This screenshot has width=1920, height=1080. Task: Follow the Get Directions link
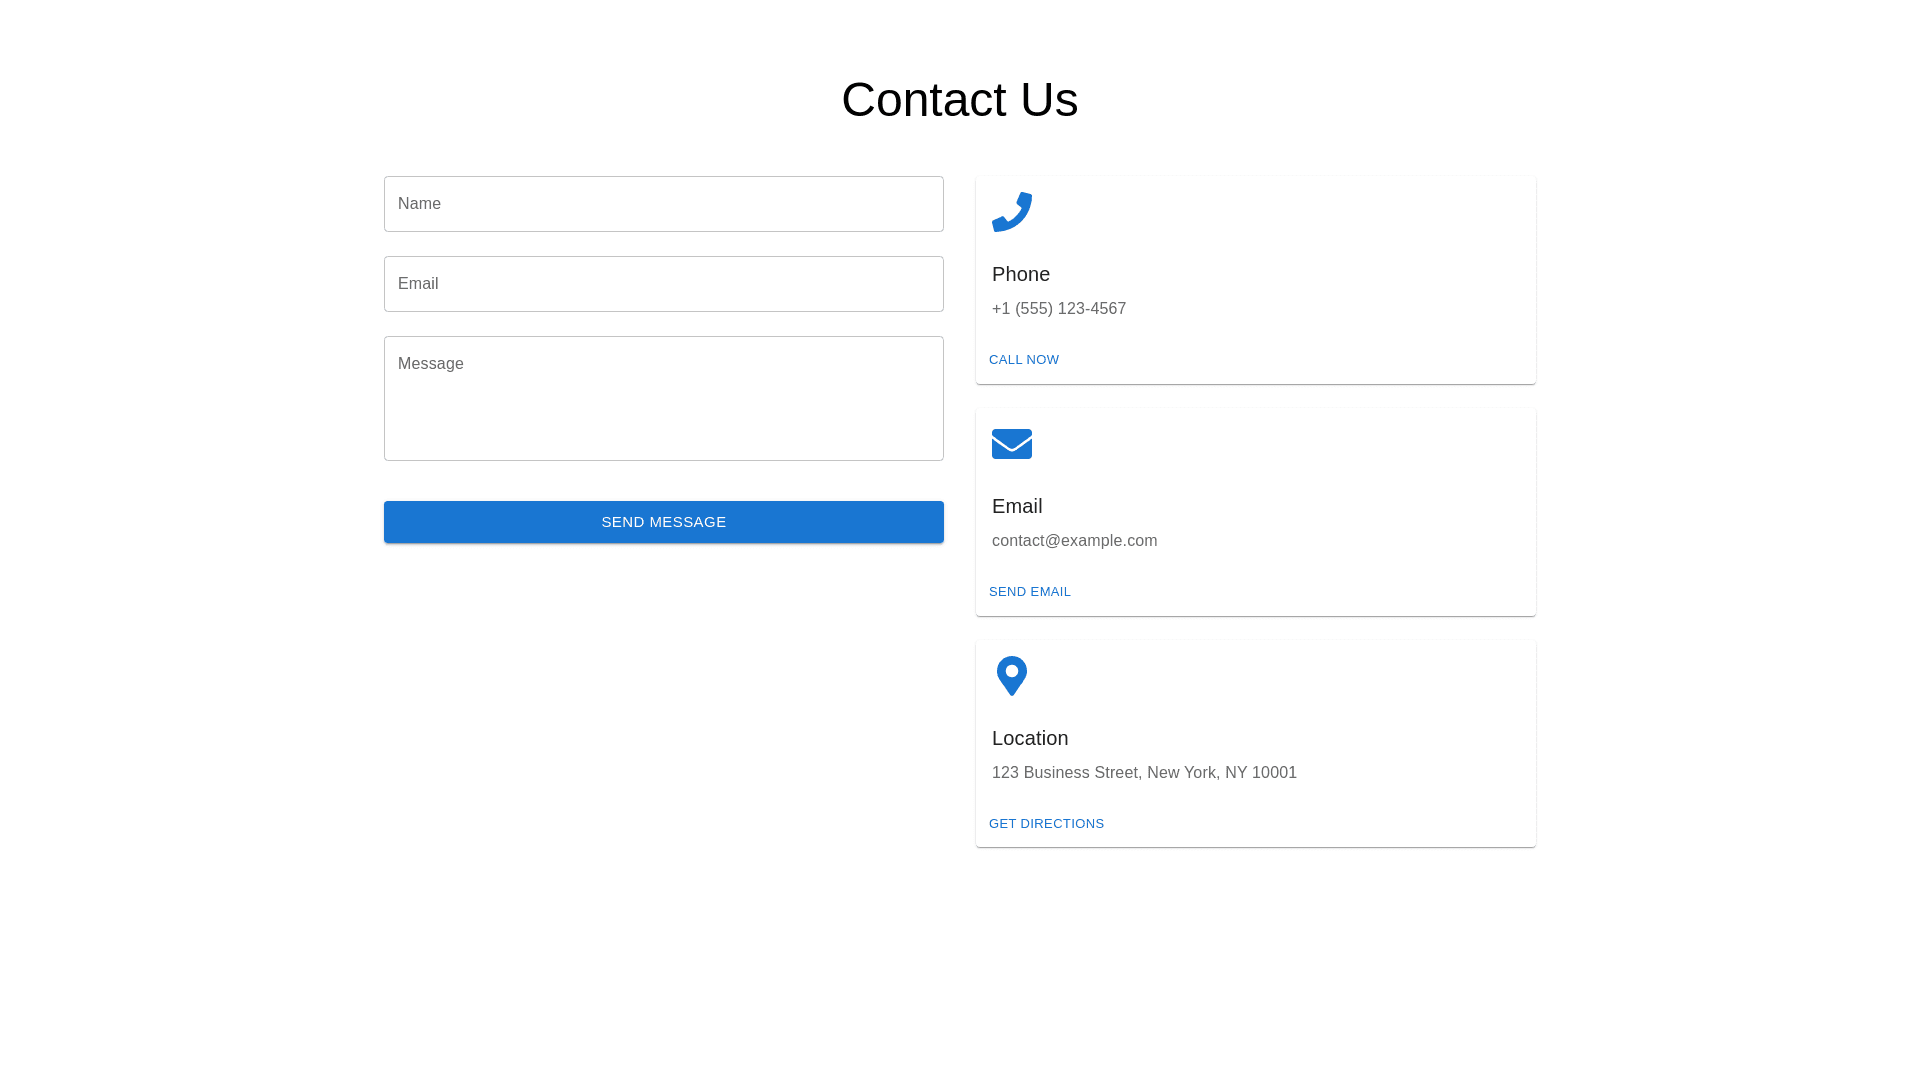tap(1046, 824)
